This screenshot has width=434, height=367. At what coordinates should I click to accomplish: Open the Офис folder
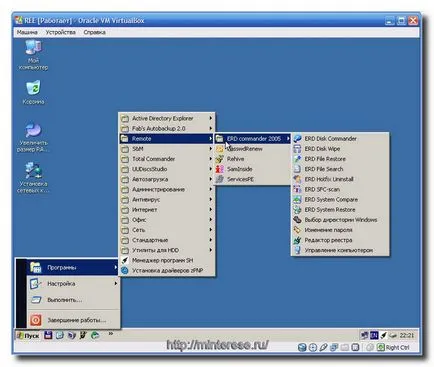(167, 220)
